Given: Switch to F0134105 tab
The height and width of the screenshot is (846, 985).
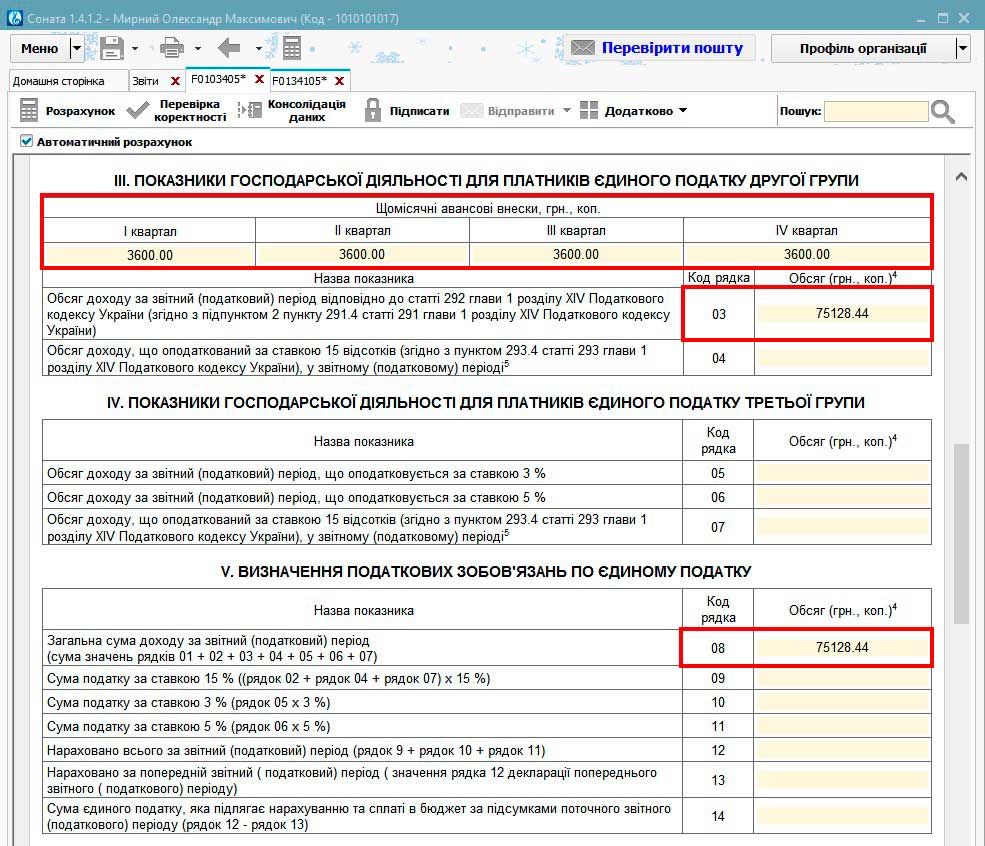Looking at the screenshot, I should 299,81.
